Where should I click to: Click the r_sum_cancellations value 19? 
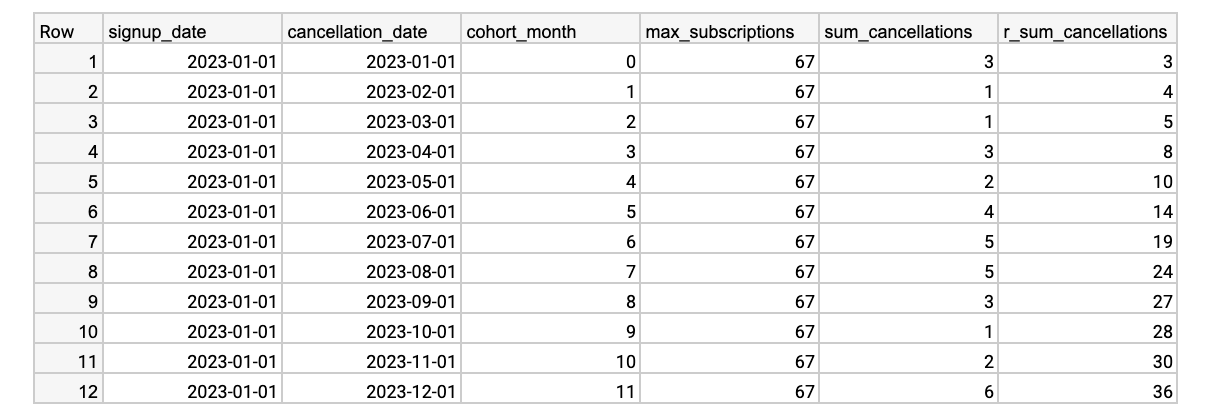point(1087,242)
